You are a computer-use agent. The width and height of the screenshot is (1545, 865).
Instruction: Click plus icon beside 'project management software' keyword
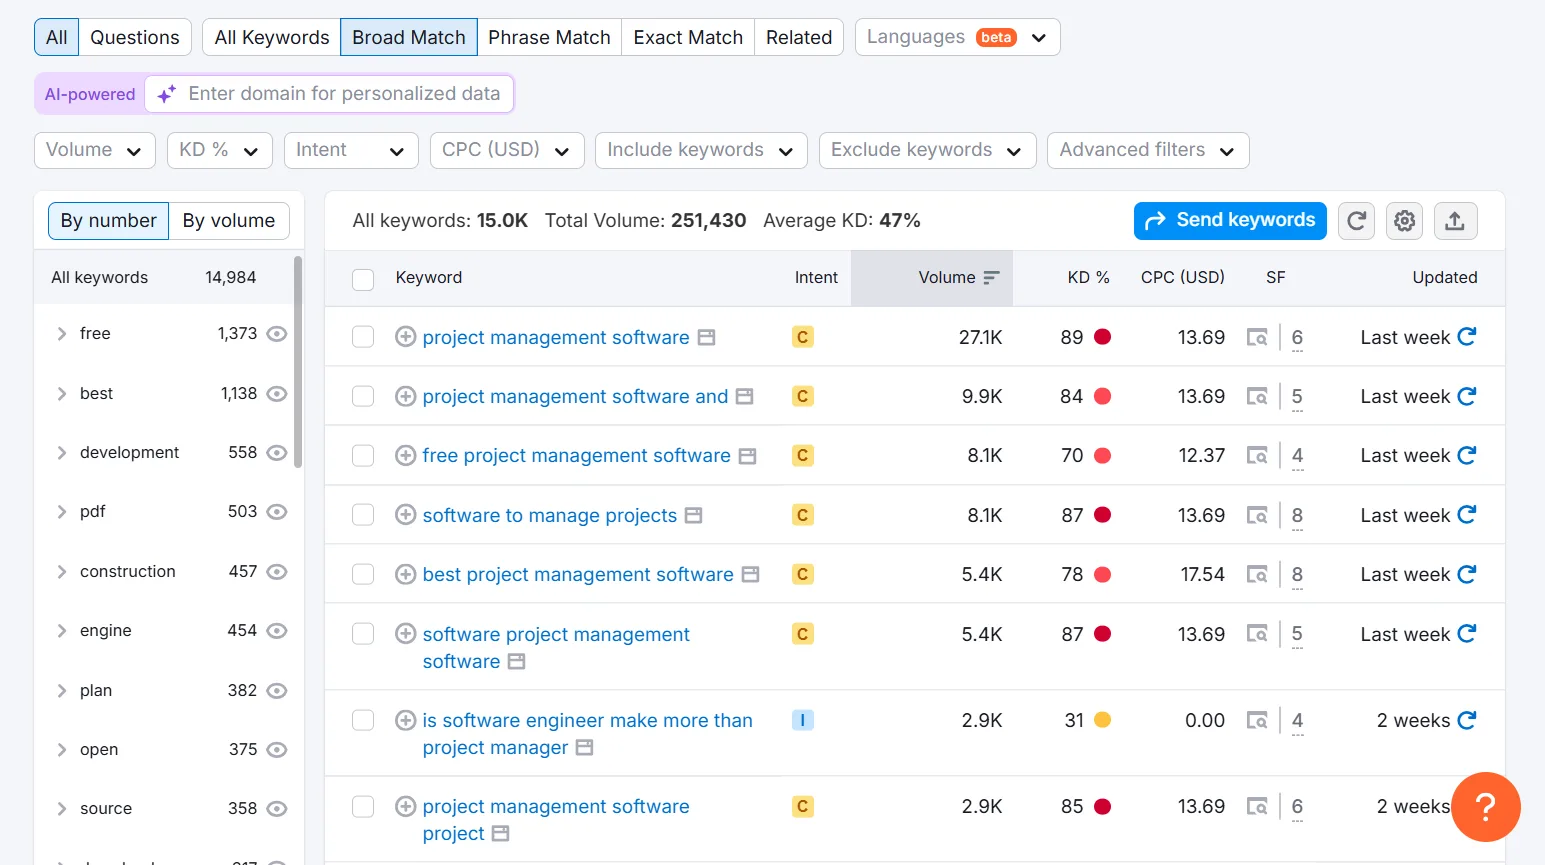[x=405, y=337]
